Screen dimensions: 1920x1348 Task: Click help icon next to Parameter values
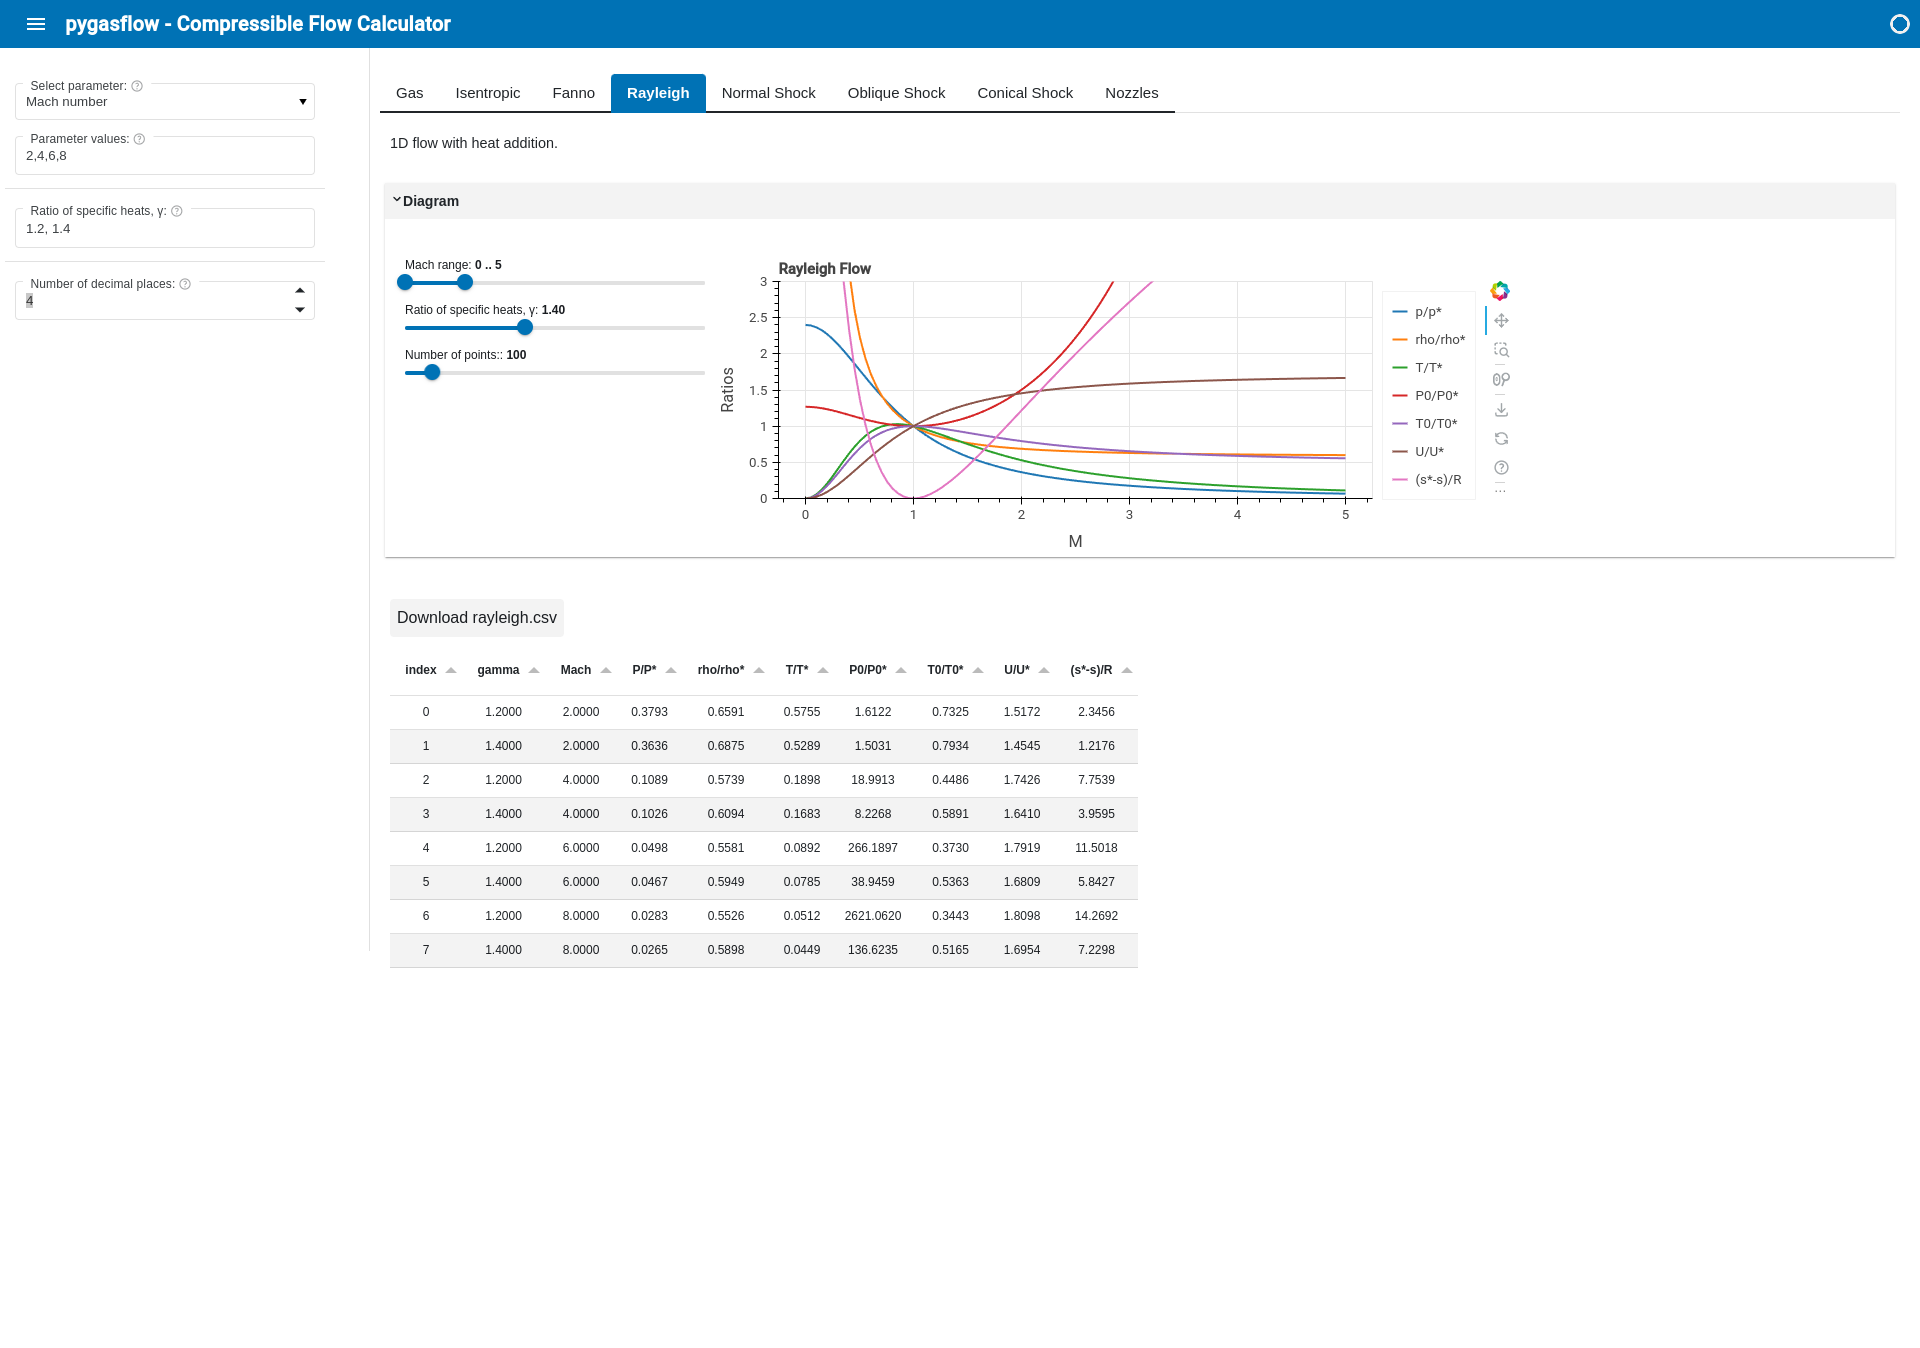(140, 139)
